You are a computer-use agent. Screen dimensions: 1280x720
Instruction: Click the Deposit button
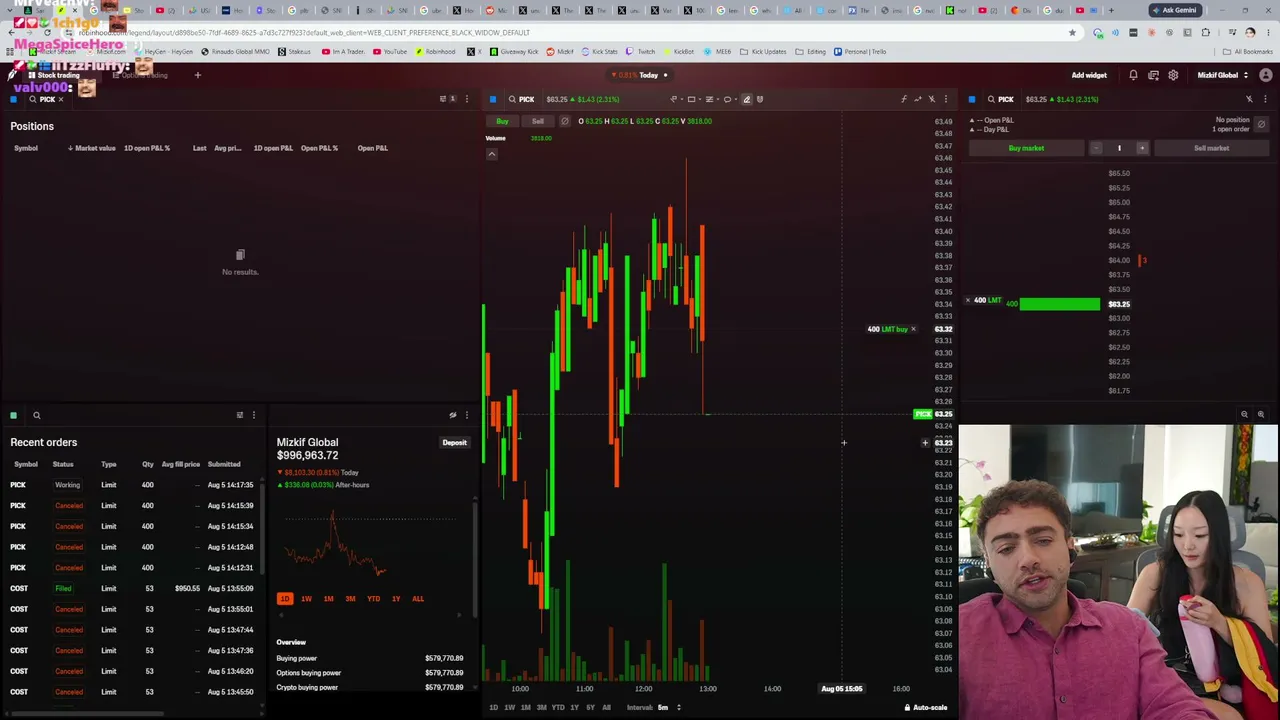(454, 442)
